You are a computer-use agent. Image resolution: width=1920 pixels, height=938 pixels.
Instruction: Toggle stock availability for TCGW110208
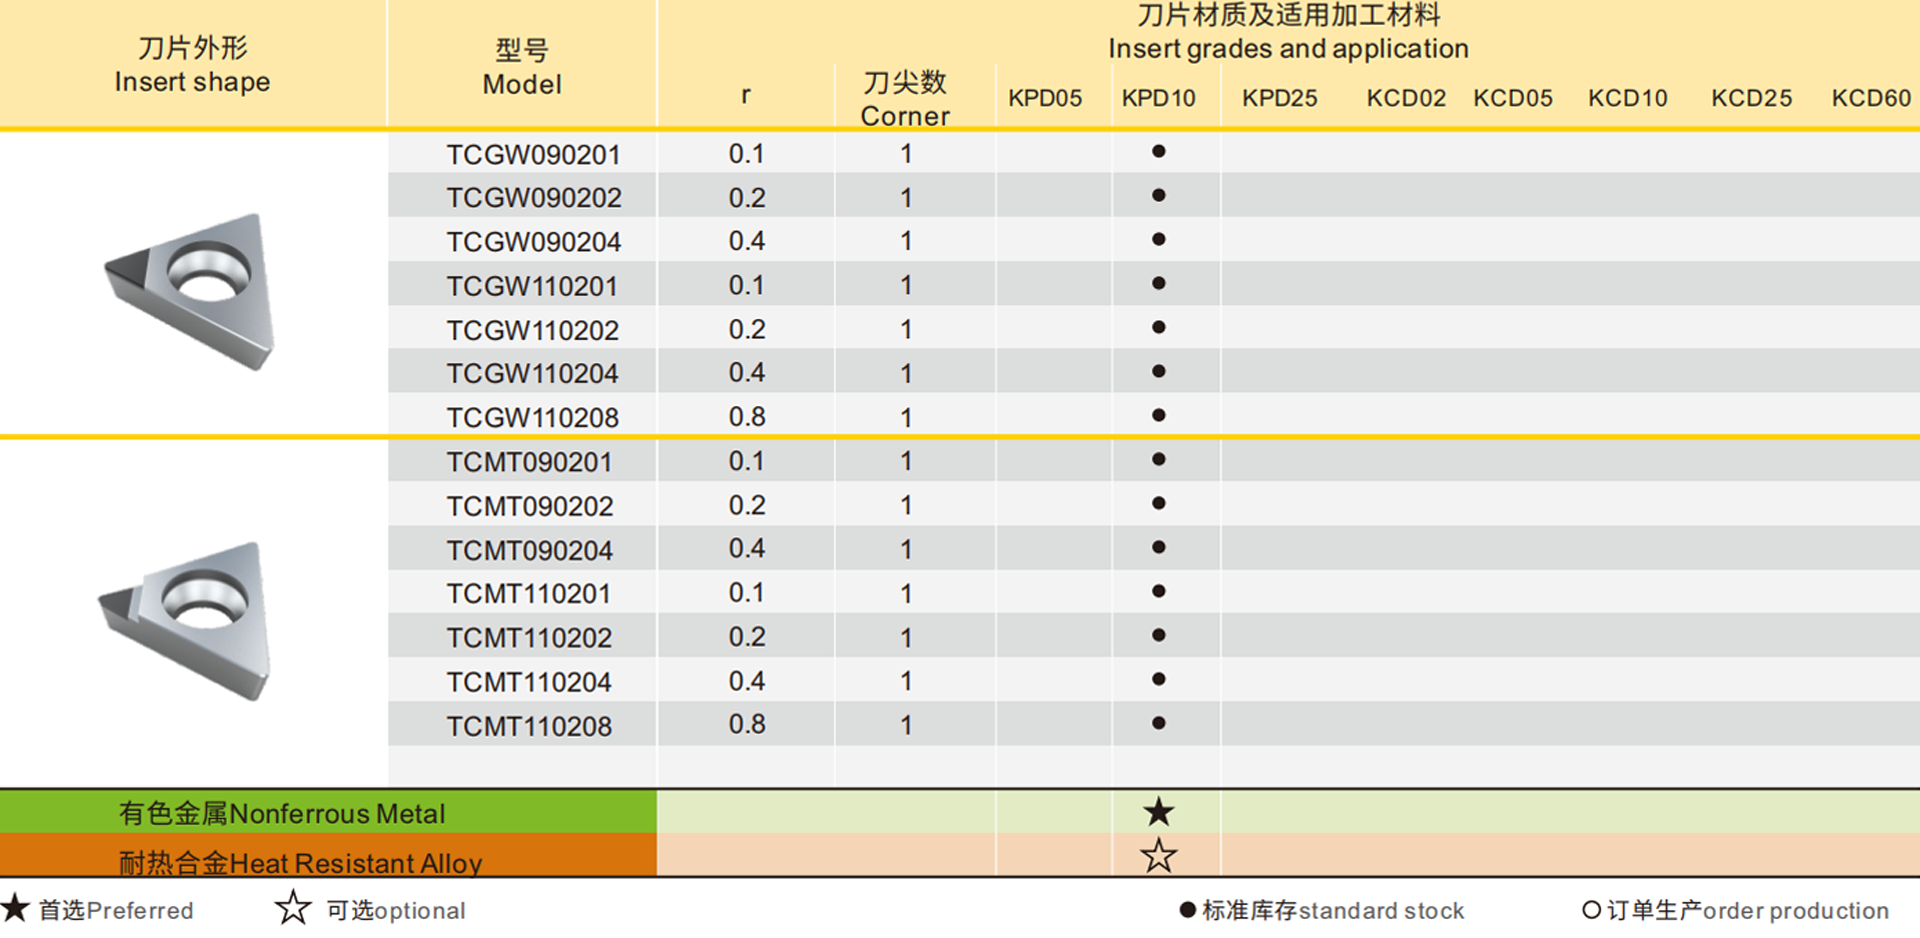1158,414
